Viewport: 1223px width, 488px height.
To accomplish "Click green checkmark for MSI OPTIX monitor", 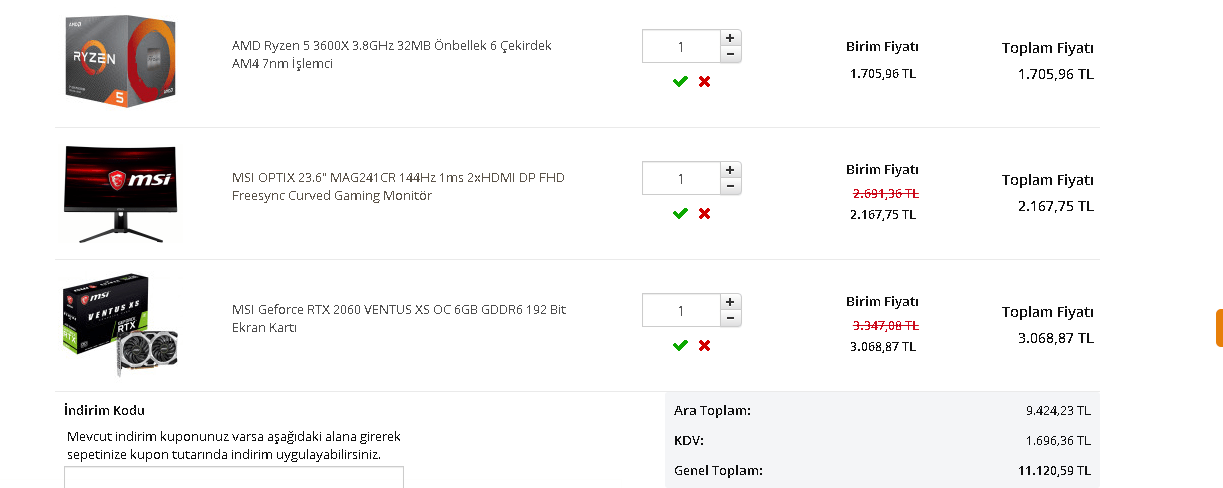I will 680,213.
